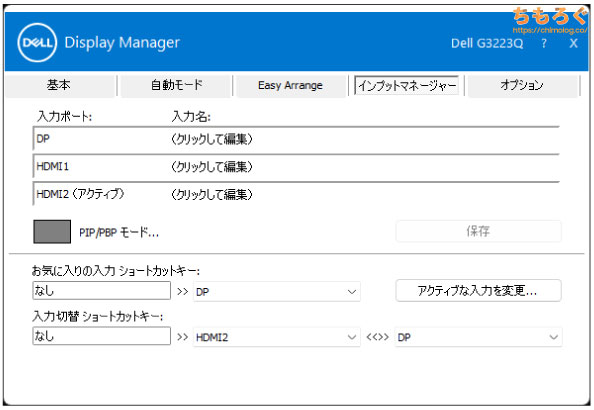Open the オプション tab
Image resolution: width=594 pixels, height=410 pixels.
coord(522,85)
